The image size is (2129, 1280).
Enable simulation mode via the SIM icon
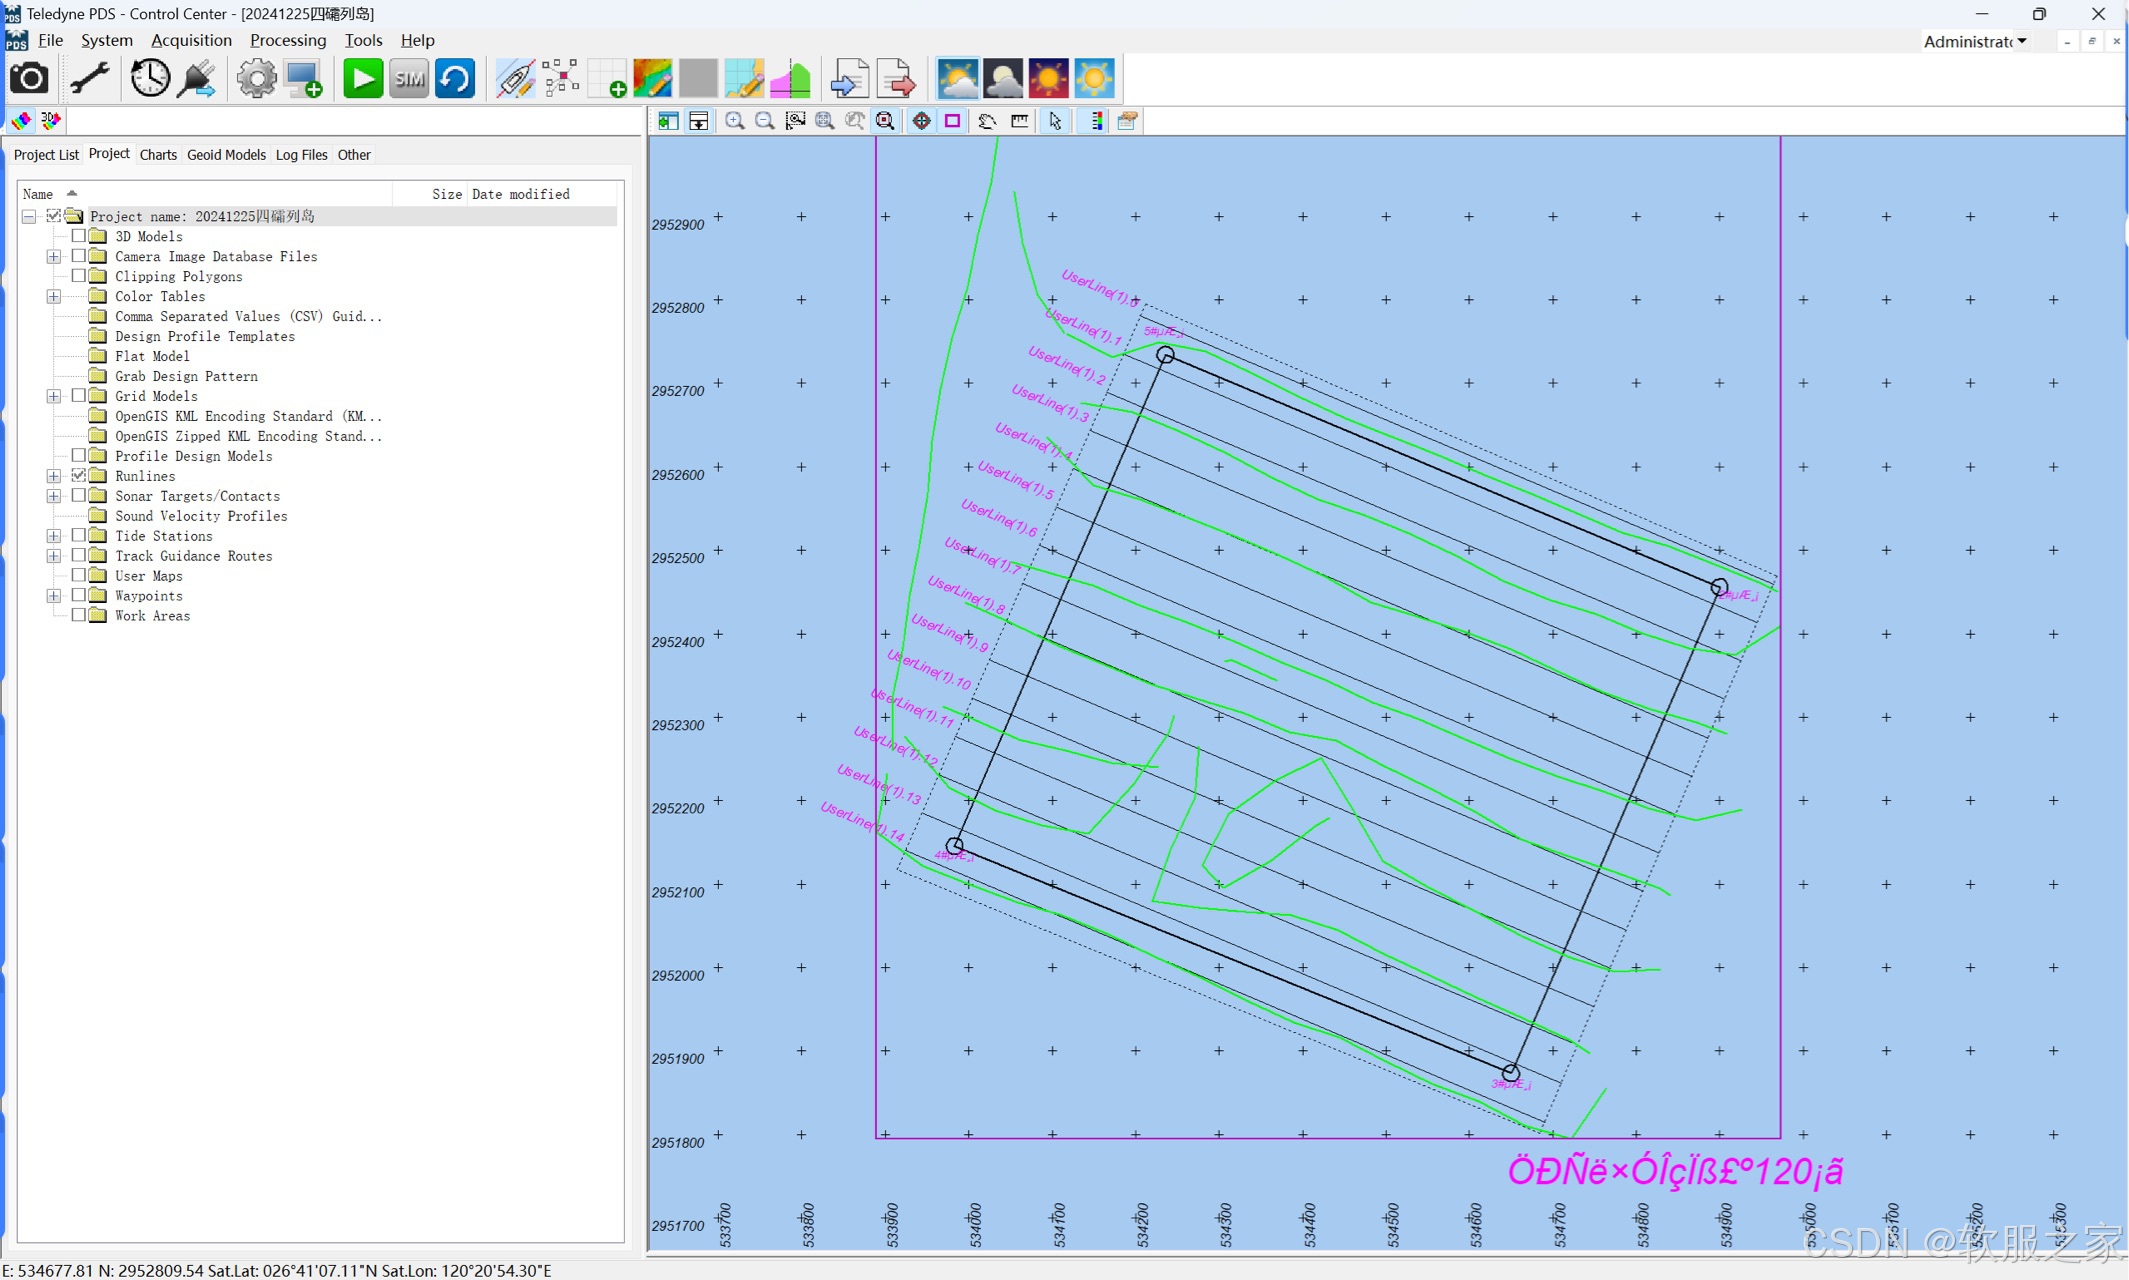click(x=409, y=78)
